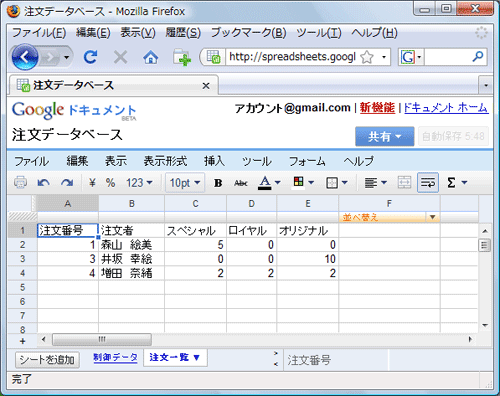Viewport: 500px width, 396px height.
Task: Select the オリジナル header cell
Action: coord(307,230)
